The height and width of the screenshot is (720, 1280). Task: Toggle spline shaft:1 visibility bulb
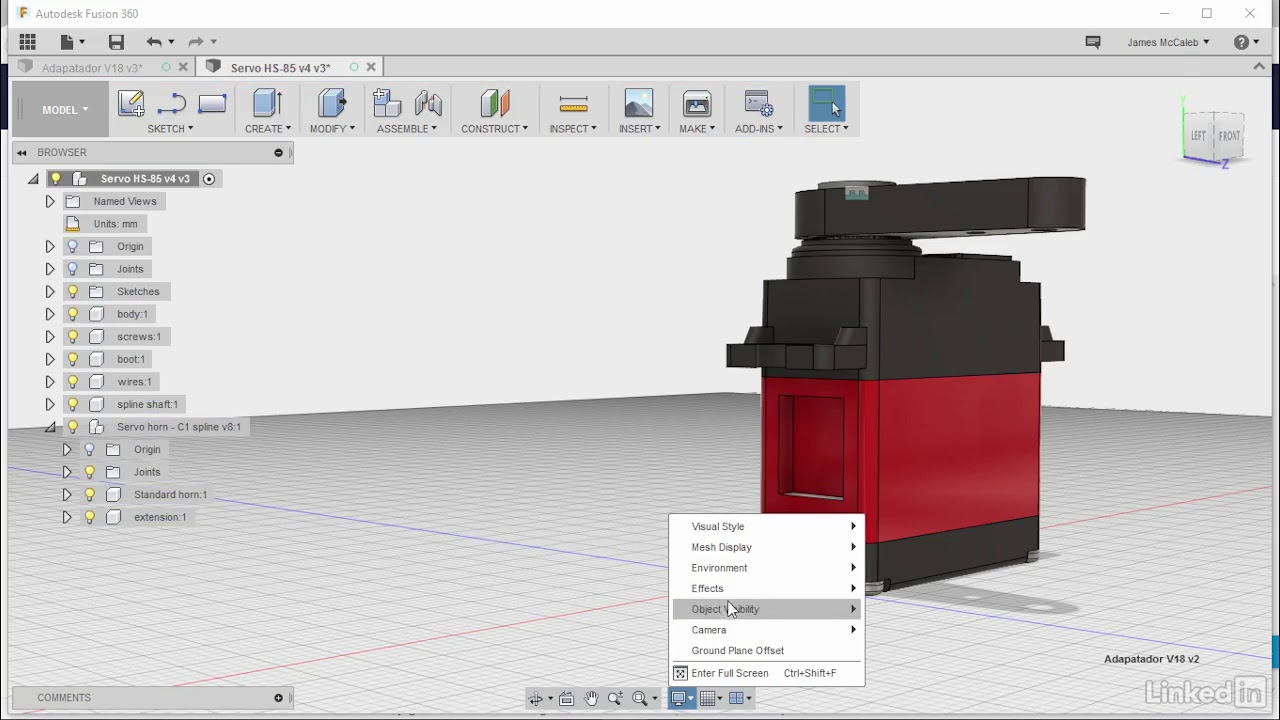(73, 404)
